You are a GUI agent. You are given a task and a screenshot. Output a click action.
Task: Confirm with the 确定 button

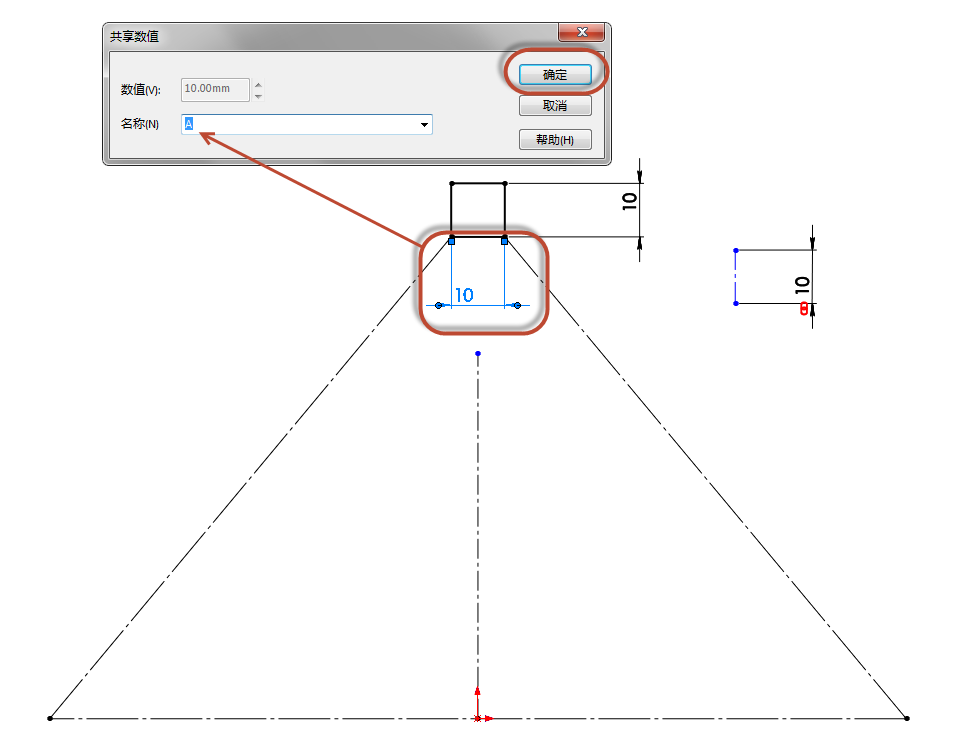pos(555,75)
